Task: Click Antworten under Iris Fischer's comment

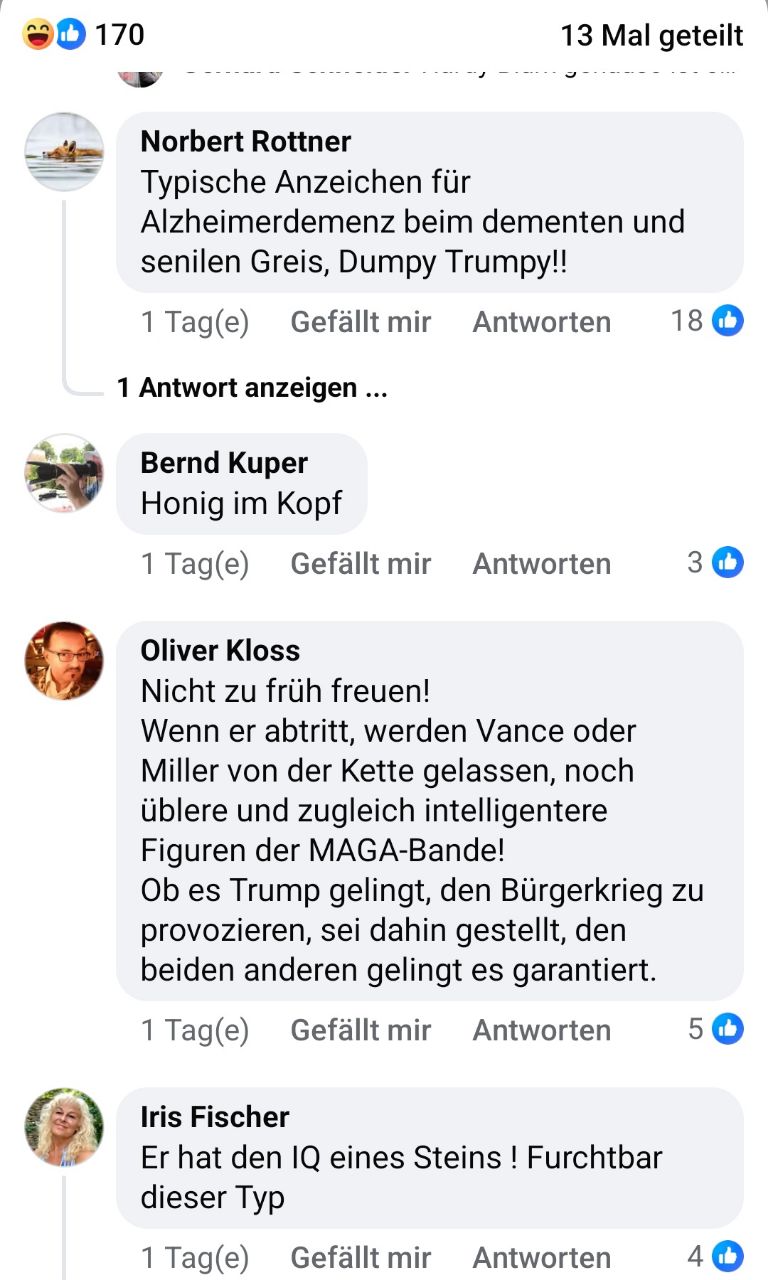Action: click(x=541, y=1257)
